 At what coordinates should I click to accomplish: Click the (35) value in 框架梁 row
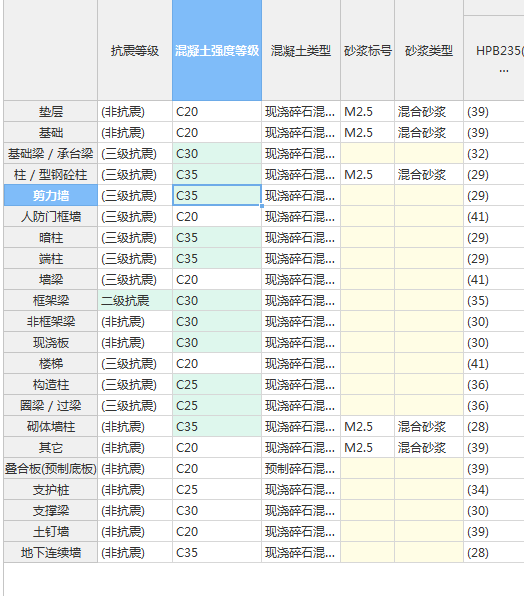[x=494, y=301]
